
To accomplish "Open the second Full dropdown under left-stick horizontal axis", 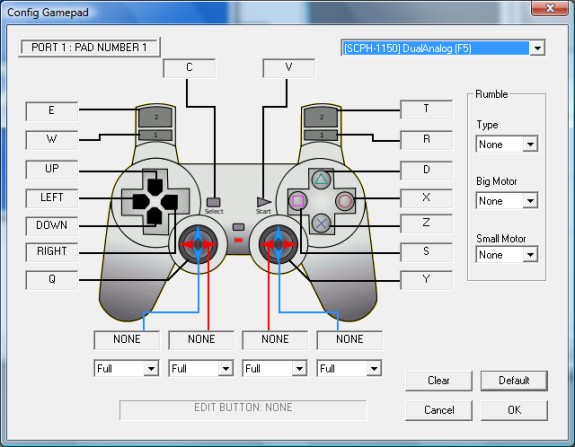I will point(201,369).
